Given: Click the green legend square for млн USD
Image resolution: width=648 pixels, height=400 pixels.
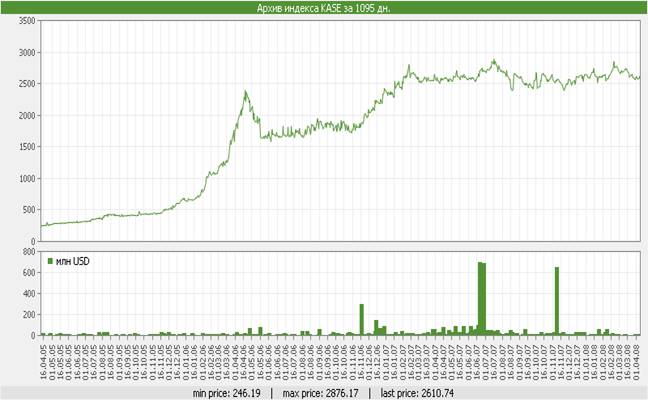Looking at the screenshot, I should [x=48, y=261].
